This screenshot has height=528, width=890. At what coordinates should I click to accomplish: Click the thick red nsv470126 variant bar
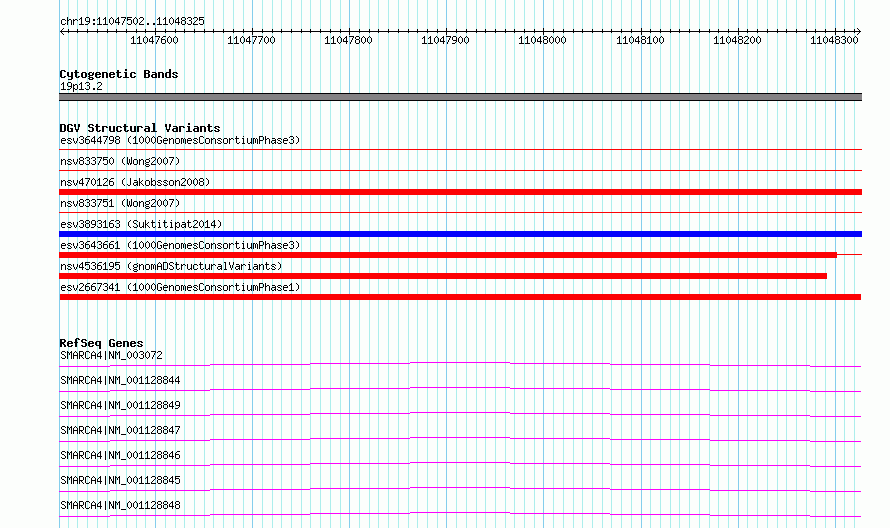click(x=460, y=192)
